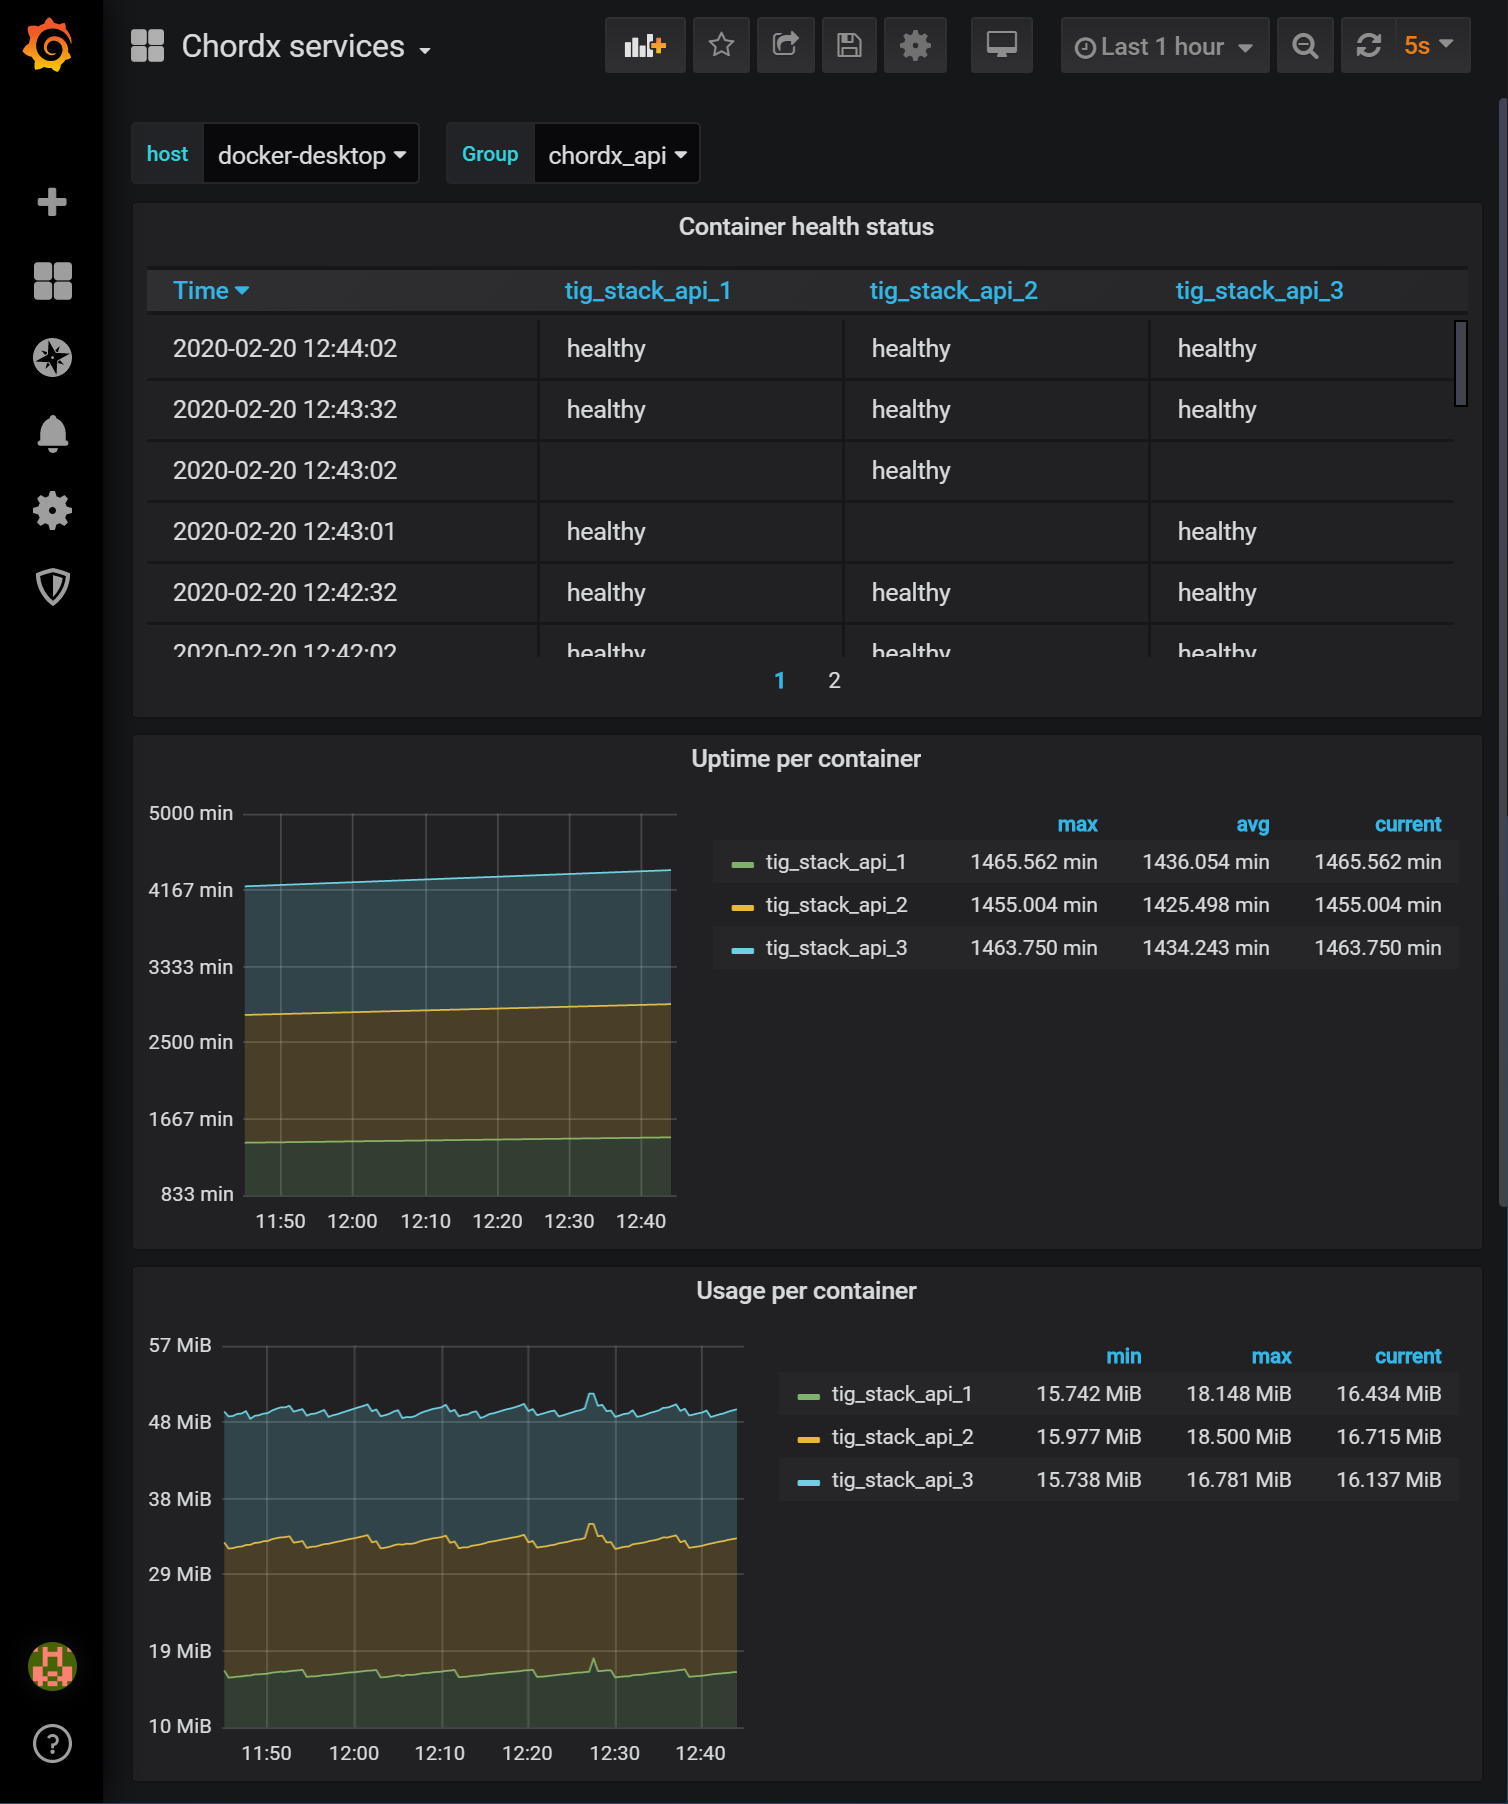Sort by tig_stack_api_1 column header
1508x1804 pixels.
[x=648, y=291]
